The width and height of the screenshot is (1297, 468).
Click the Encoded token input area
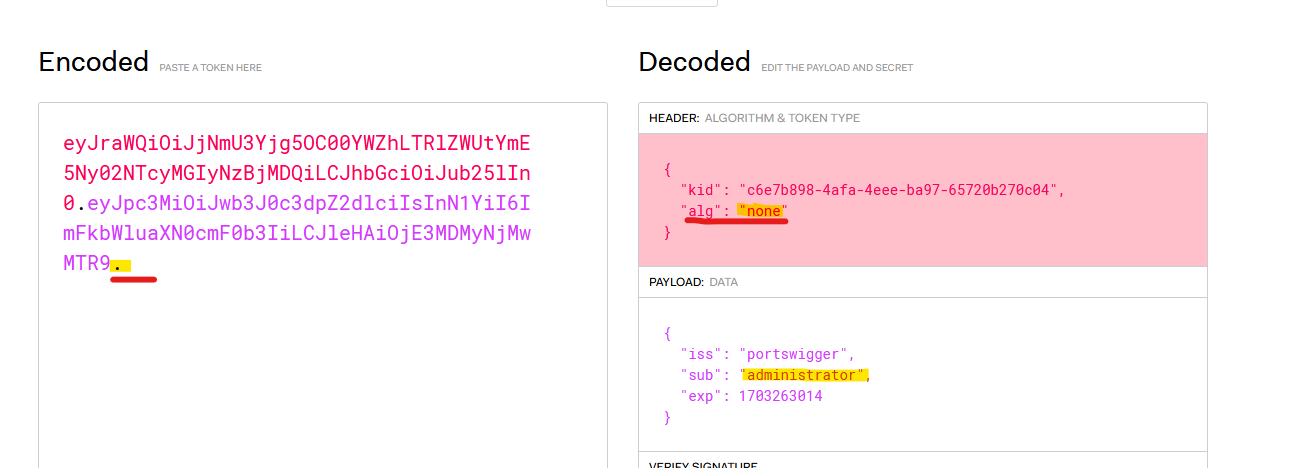[x=323, y=285]
